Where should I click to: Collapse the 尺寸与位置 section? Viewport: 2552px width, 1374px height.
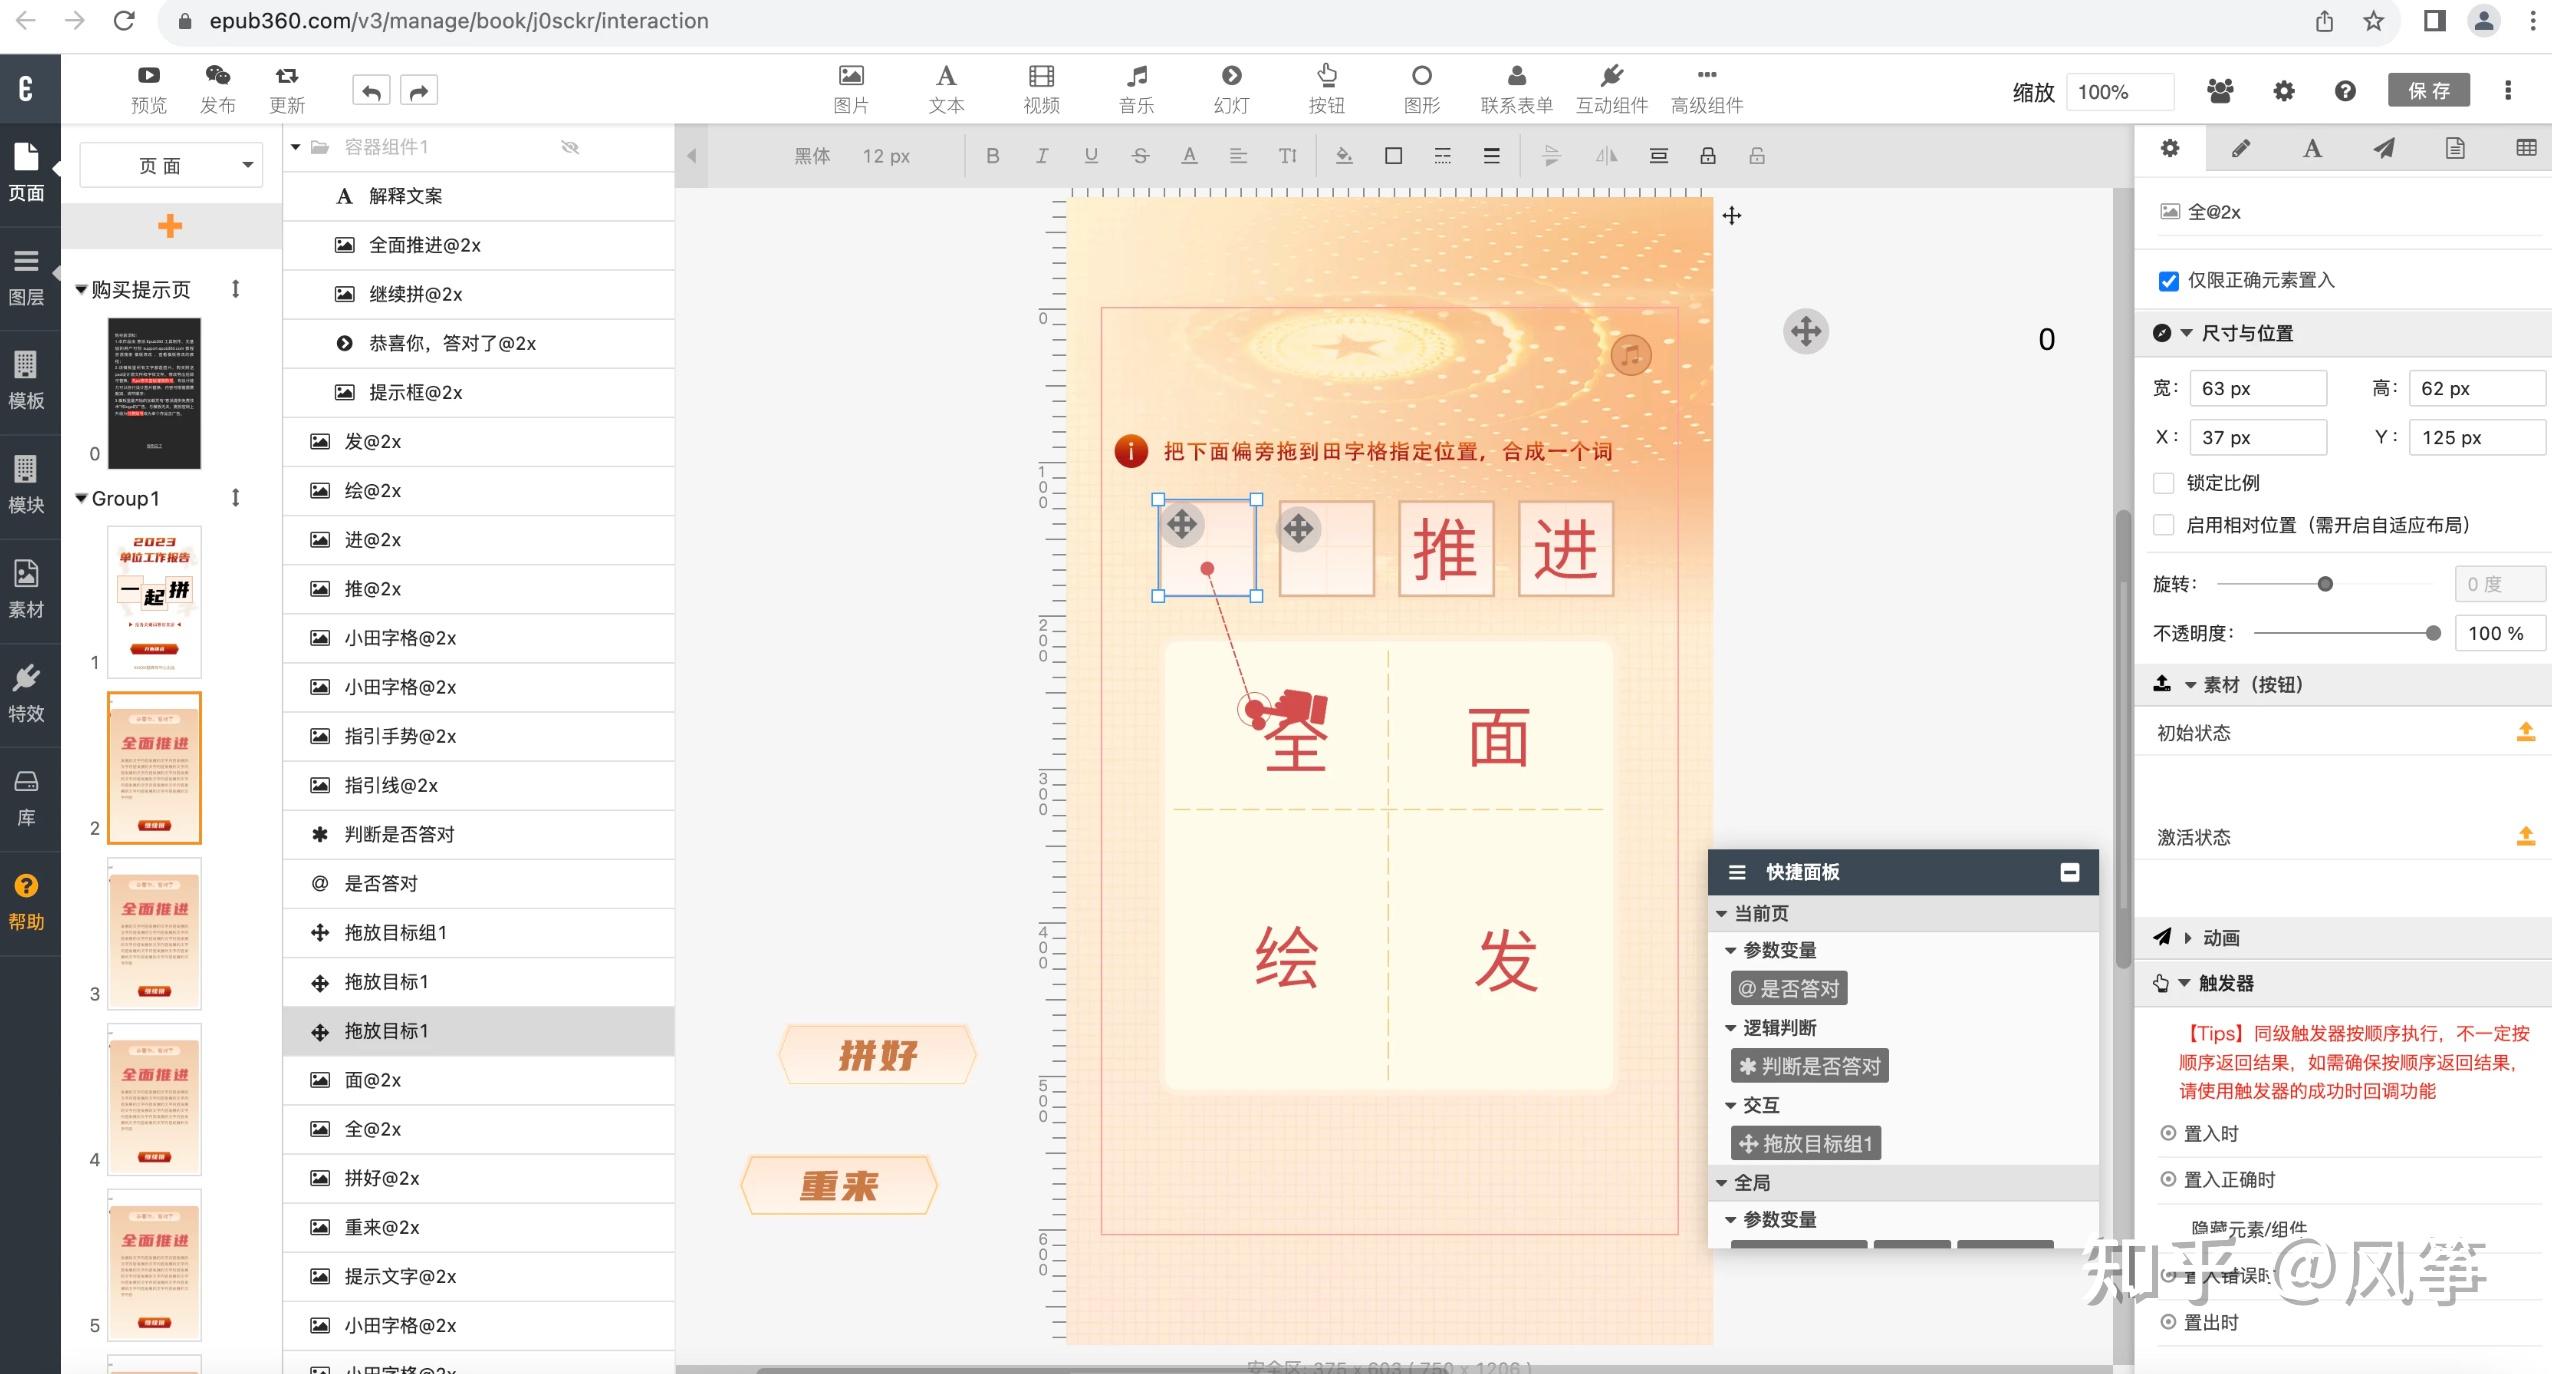(x=2185, y=333)
